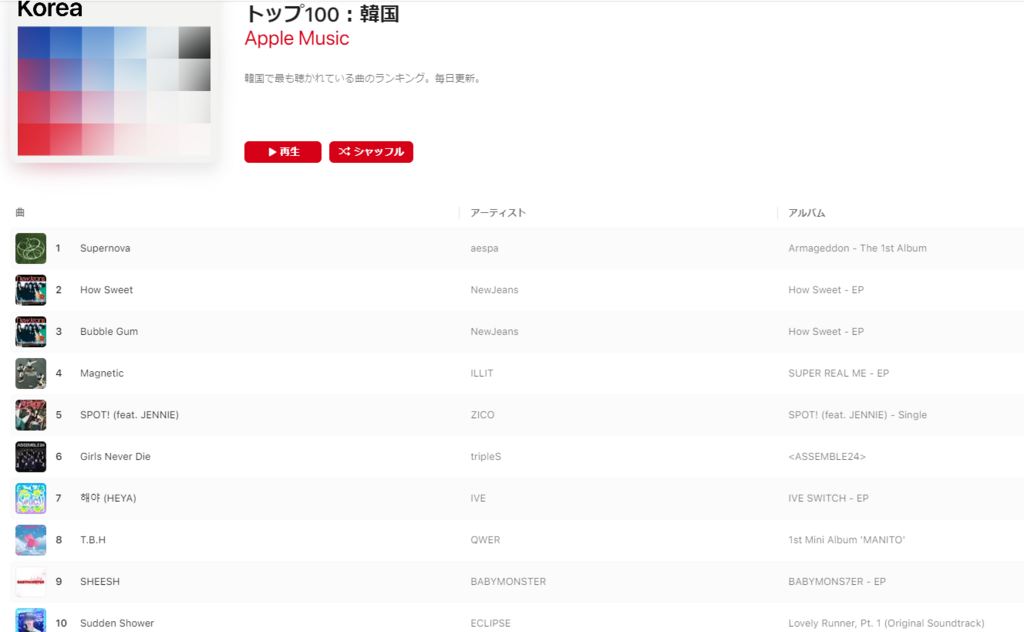Open artist tripleS
The width and height of the screenshot is (1024, 632).
486,456
